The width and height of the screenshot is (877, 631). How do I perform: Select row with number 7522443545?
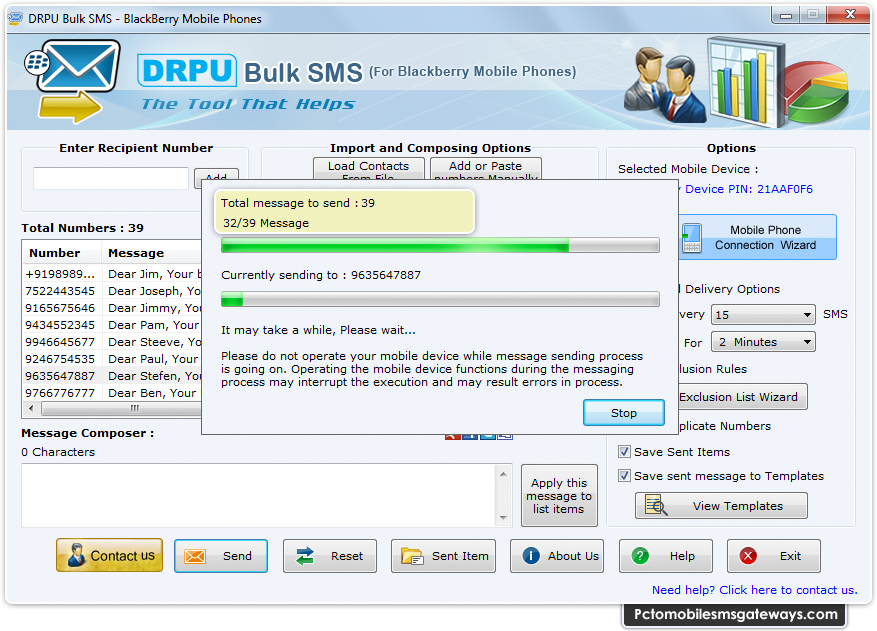click(x=112, y=291)
